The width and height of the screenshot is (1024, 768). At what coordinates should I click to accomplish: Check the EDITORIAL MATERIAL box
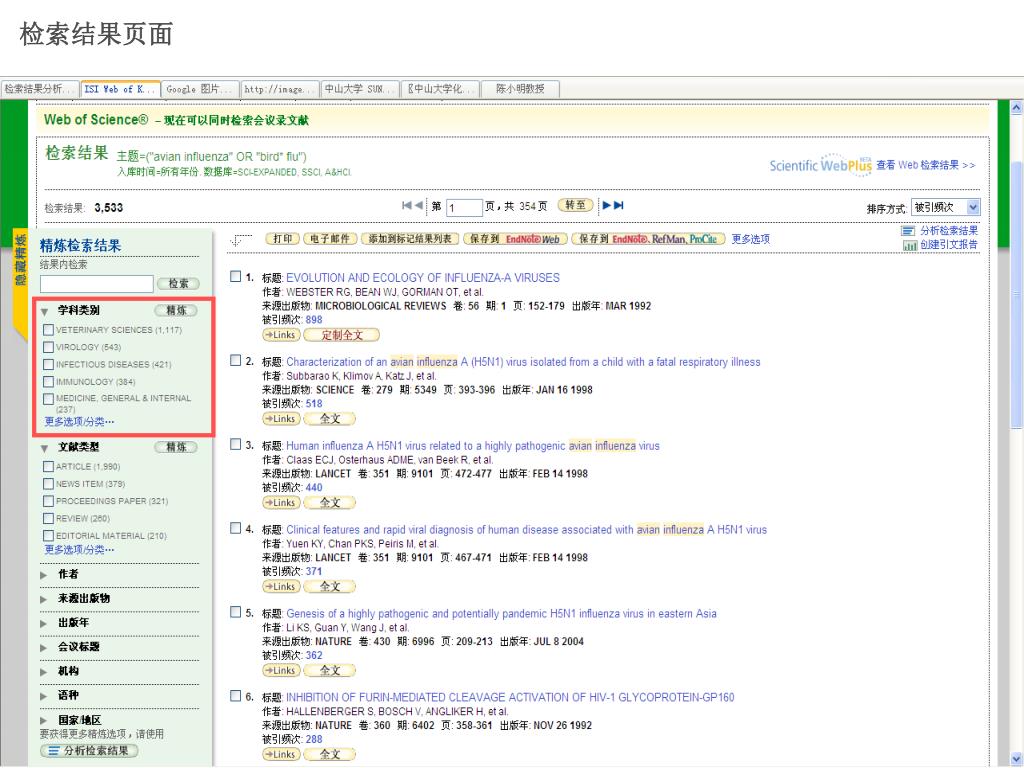point(48,536)
